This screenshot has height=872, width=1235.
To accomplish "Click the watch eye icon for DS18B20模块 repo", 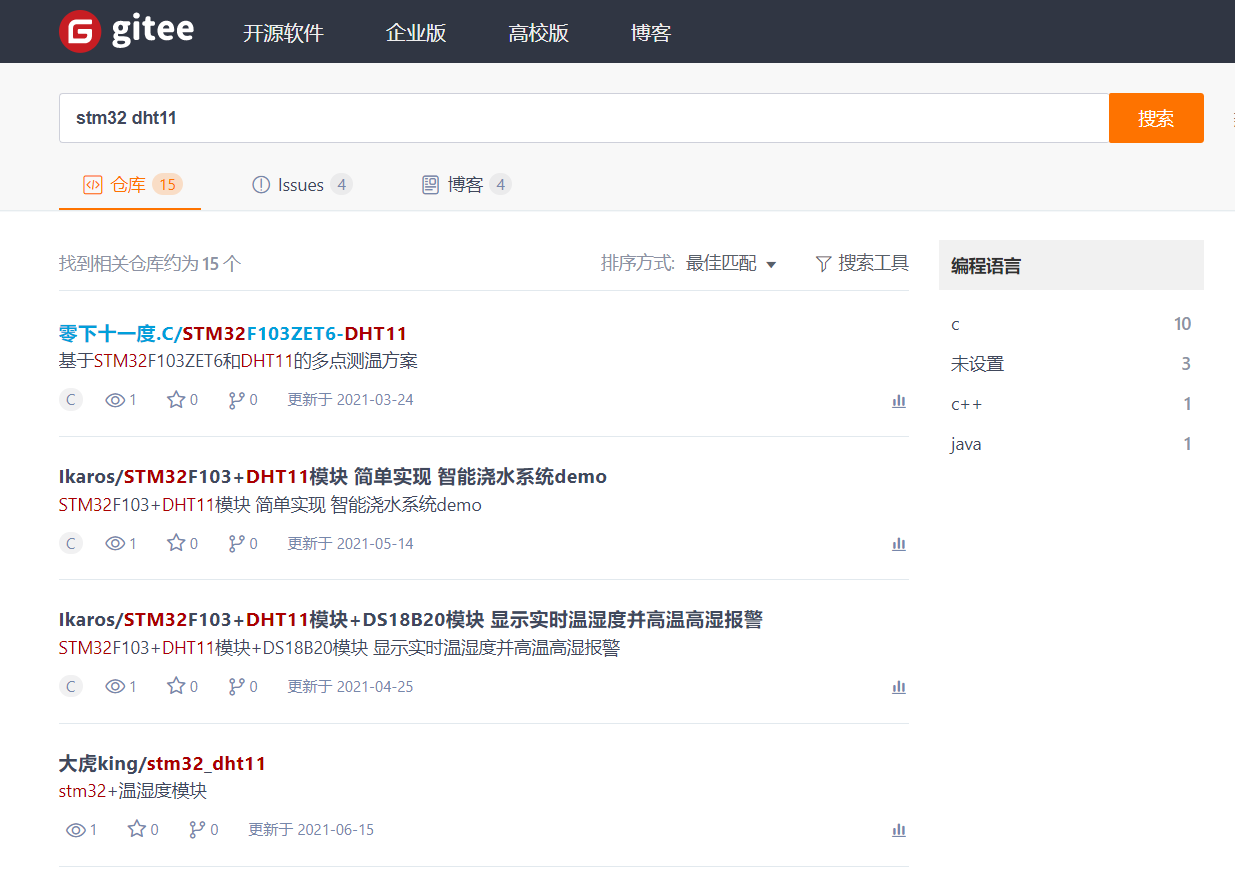I will [x=115, y=687].
